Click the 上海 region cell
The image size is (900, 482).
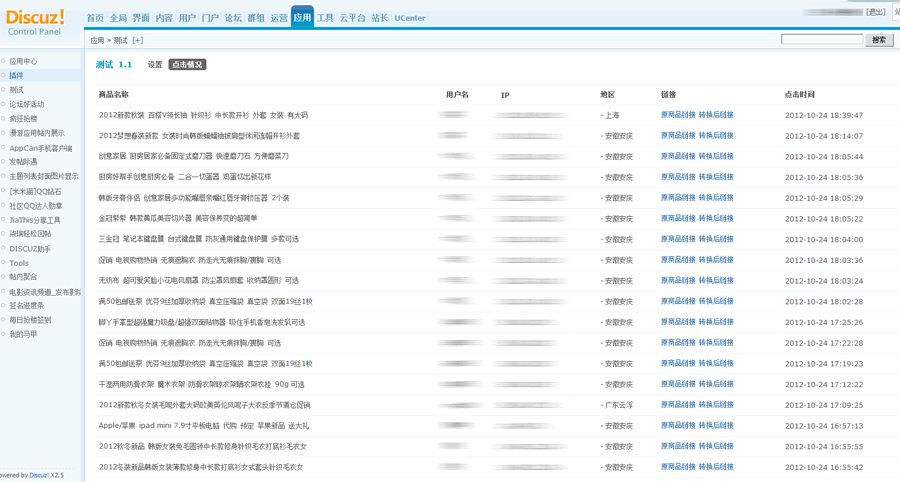610,115
